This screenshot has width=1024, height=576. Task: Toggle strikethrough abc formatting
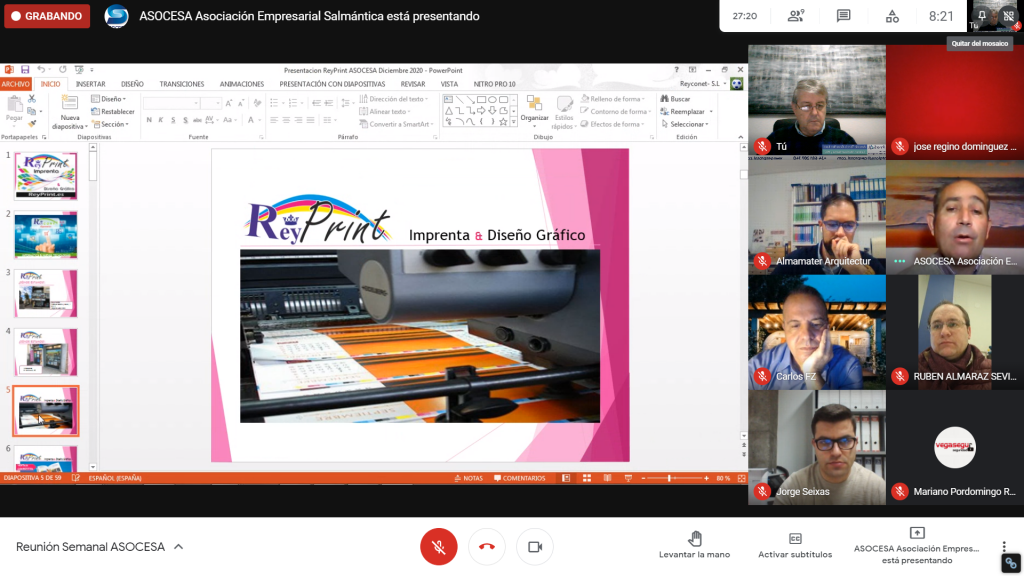(197, 120)
